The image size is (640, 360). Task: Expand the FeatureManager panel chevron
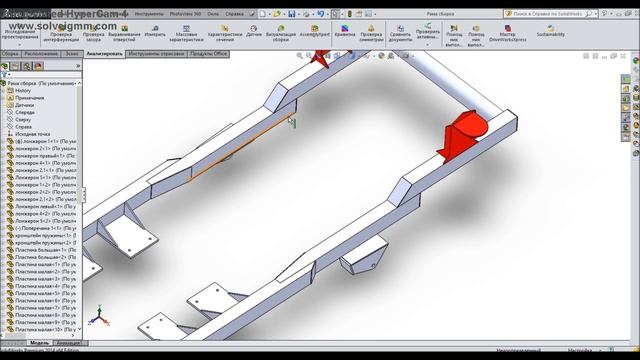click(x=78, y=66)
